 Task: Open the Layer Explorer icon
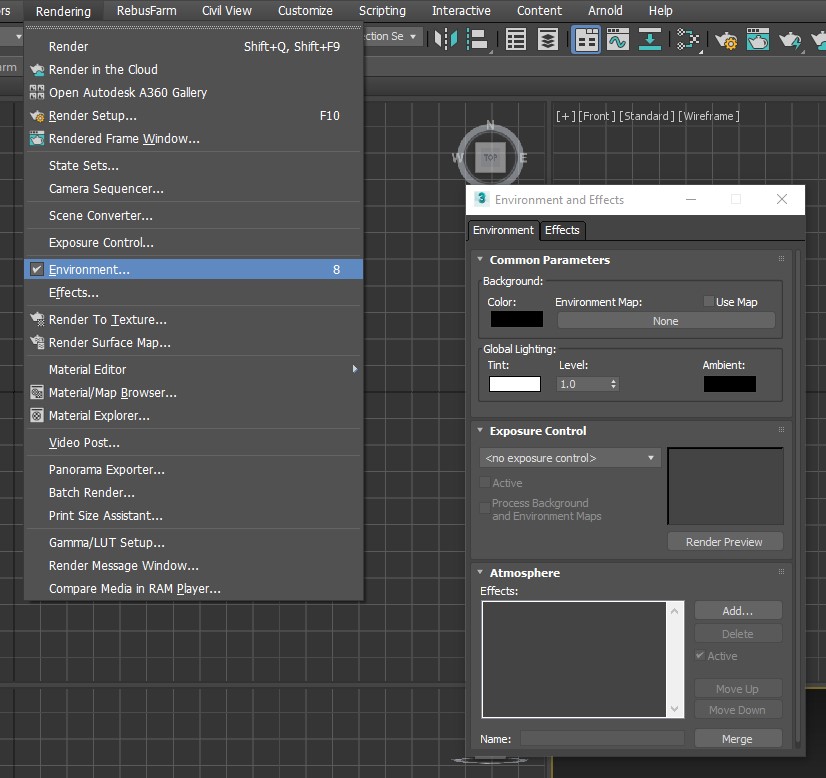coord(548,39)
